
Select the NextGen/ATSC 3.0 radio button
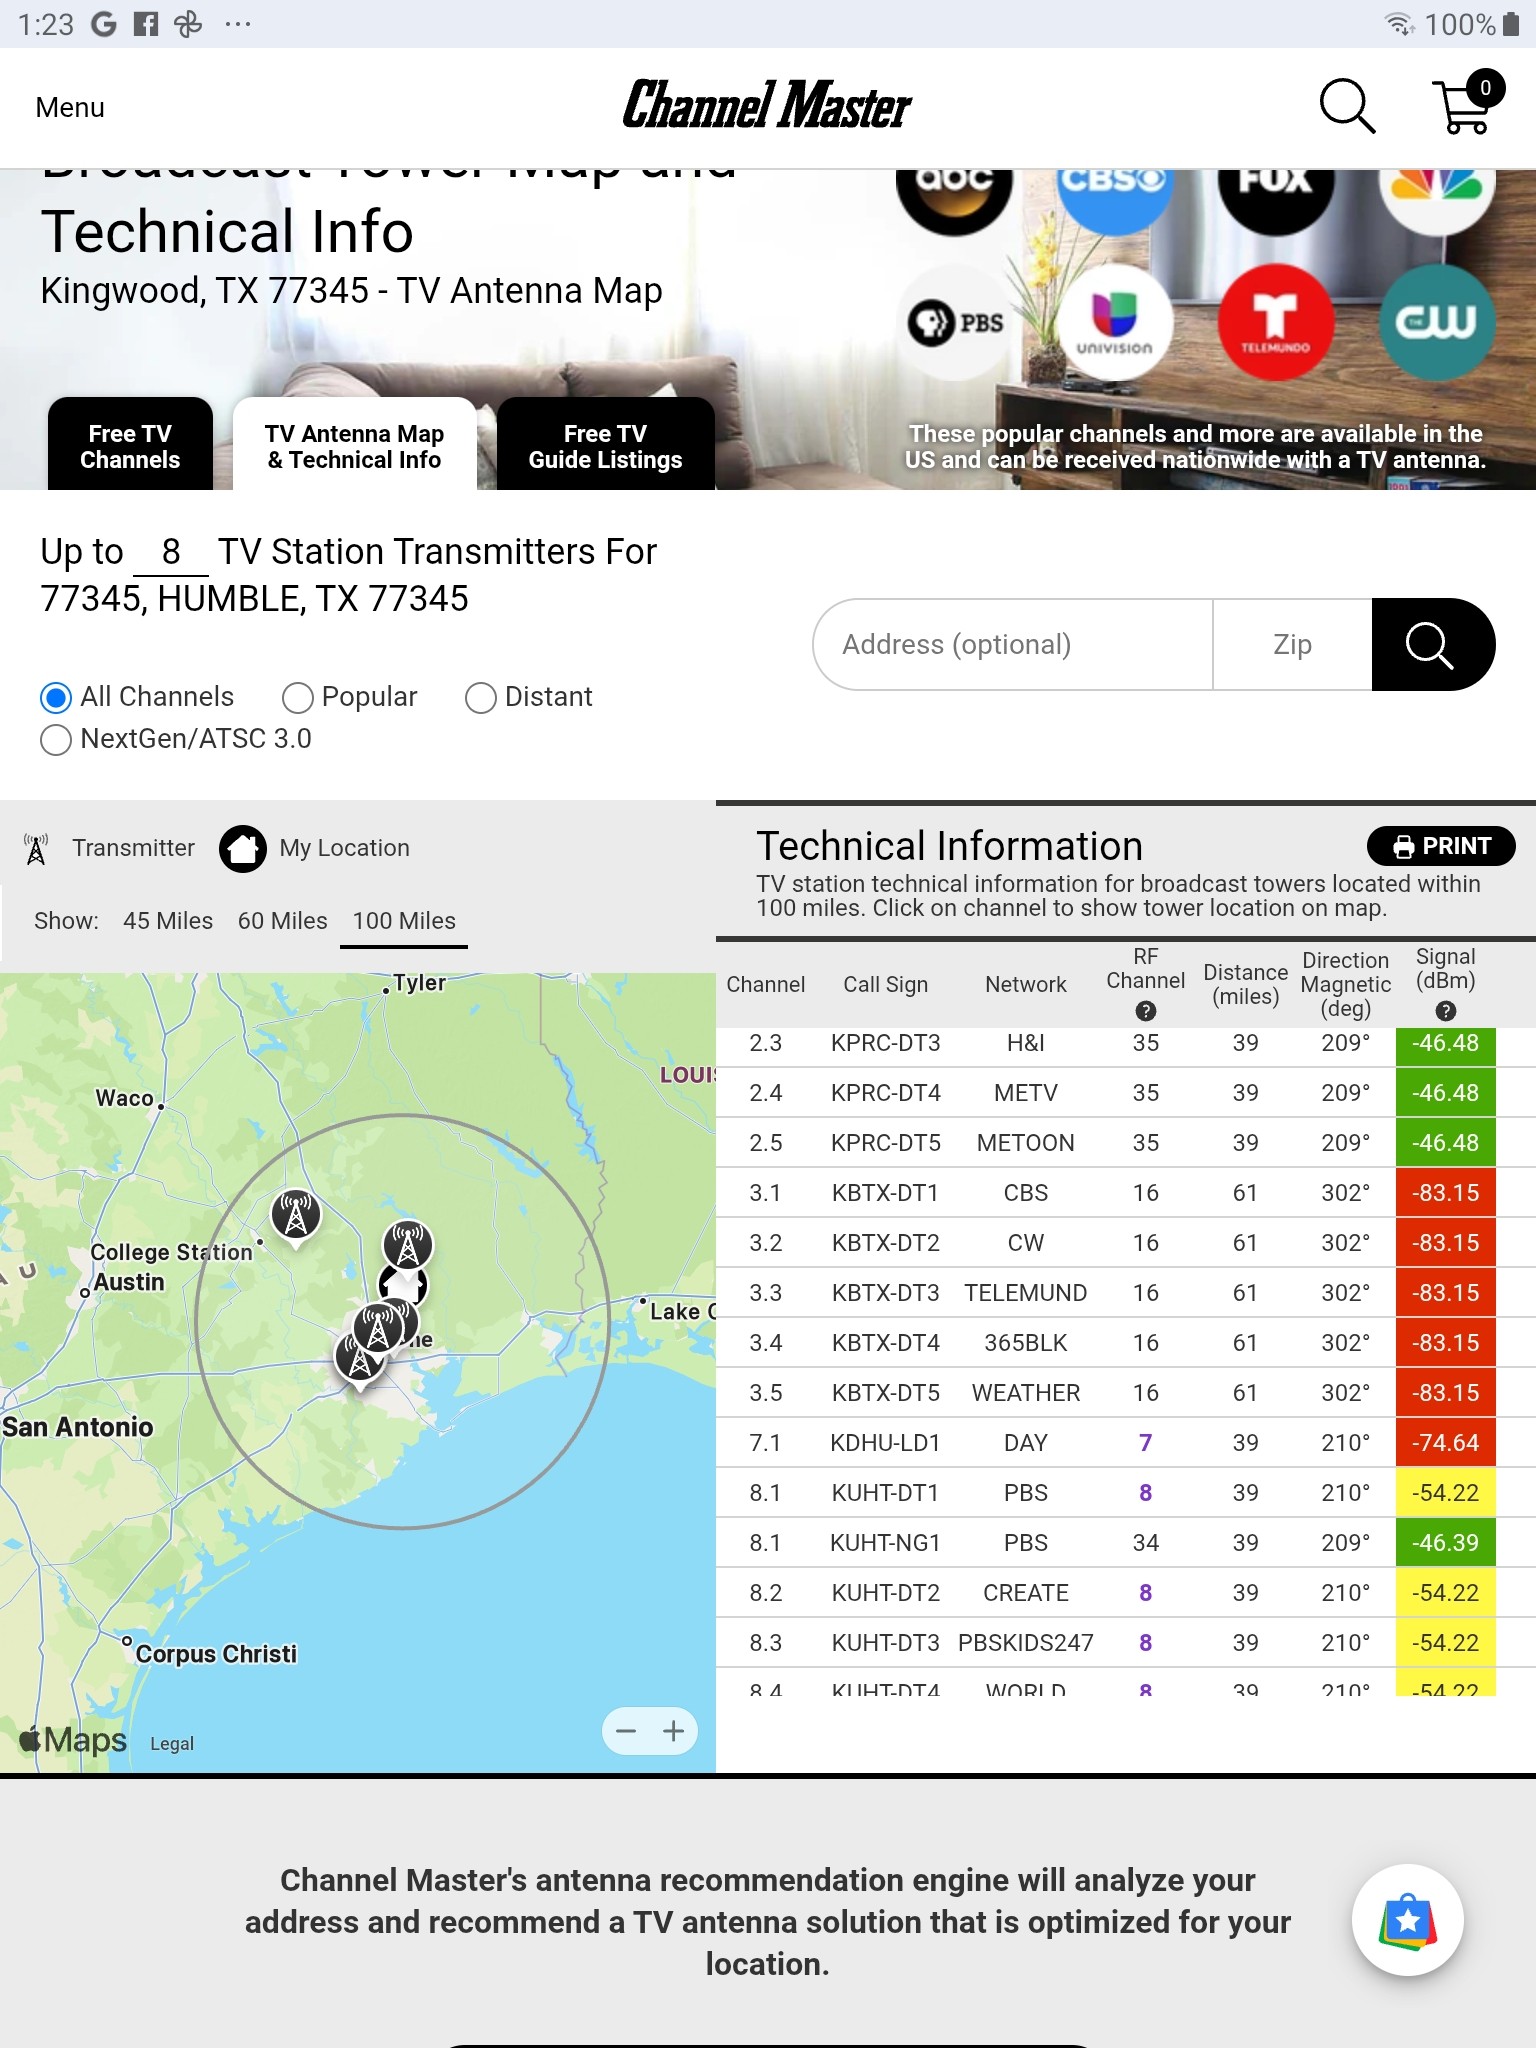click(x=56, y=739)
